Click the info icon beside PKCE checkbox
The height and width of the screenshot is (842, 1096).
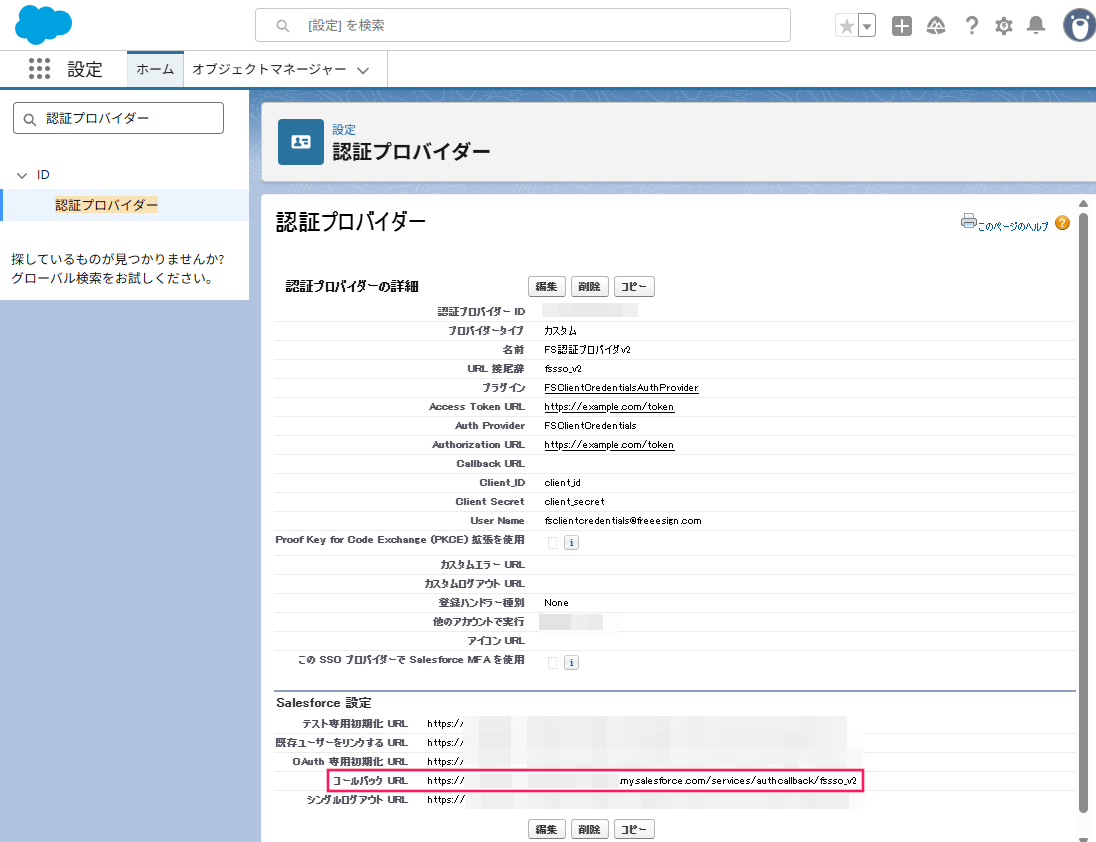tap(571, 543)
